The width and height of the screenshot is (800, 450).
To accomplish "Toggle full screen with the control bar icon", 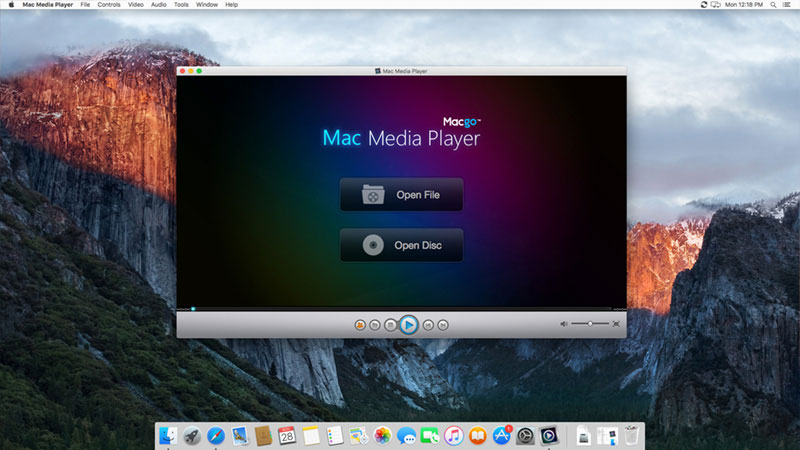I will [616, 324].
